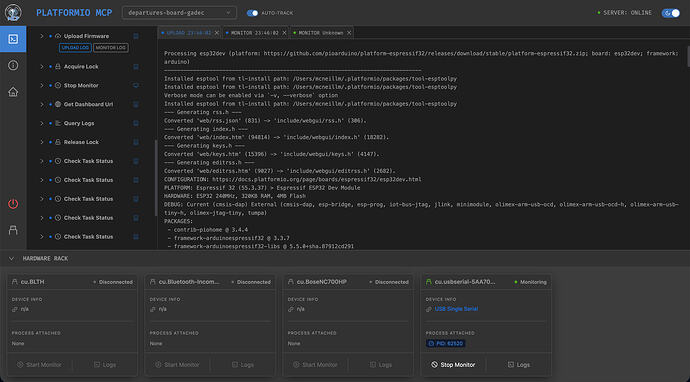Toggle the AUTO-TRACK switch
The height and width of the screenshot is (382, 690).
pos(253,13)
